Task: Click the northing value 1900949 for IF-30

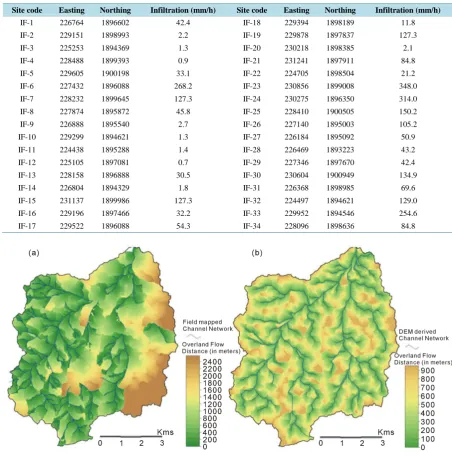Action: pyautogui.click(x=340, y=175)
